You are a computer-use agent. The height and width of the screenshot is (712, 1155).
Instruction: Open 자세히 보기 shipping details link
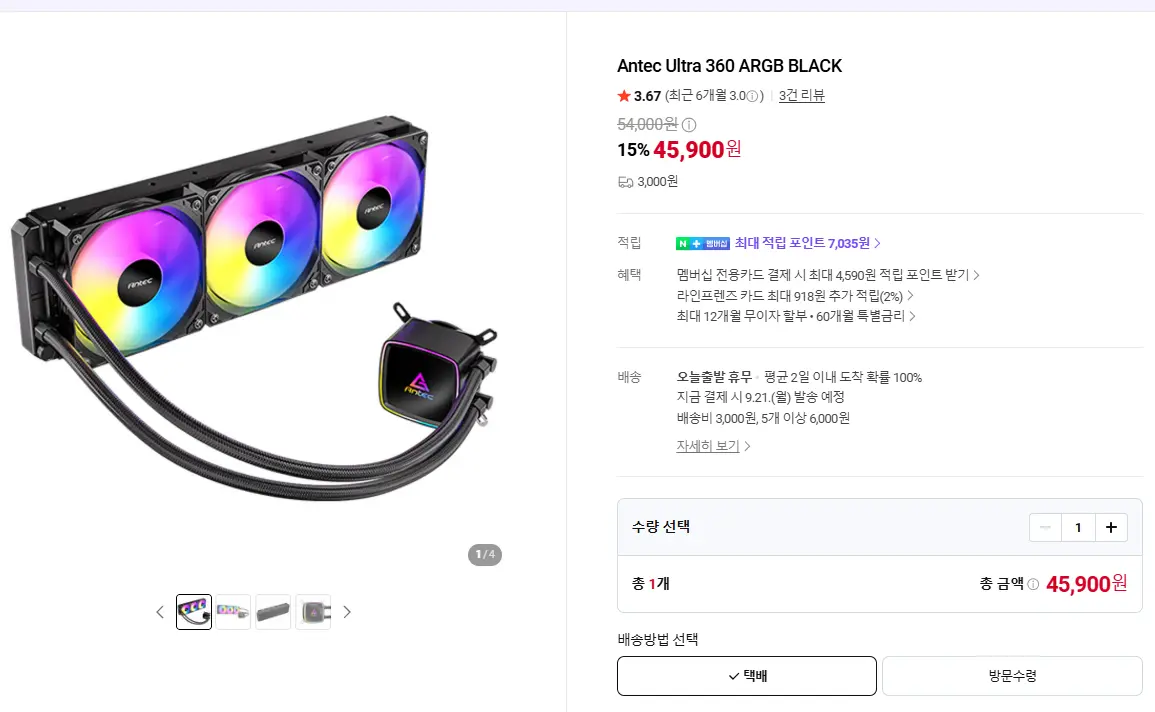pyautogui.click(x=713, y=445)
